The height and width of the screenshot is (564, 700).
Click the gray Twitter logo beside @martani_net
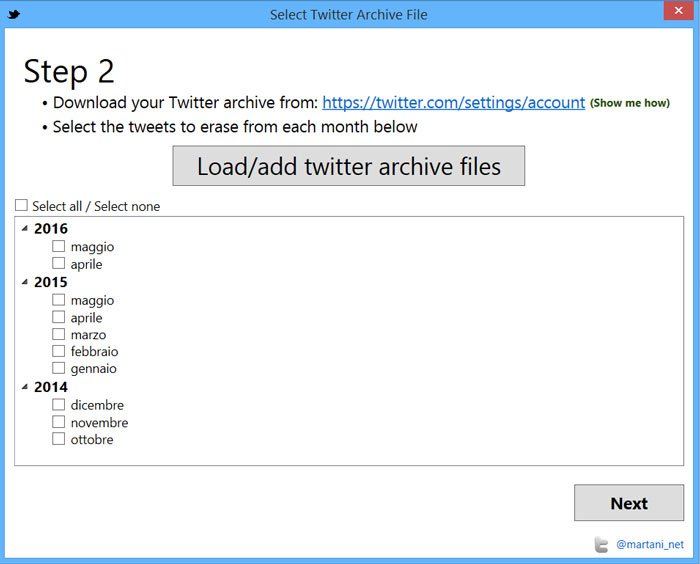(601, 545)
